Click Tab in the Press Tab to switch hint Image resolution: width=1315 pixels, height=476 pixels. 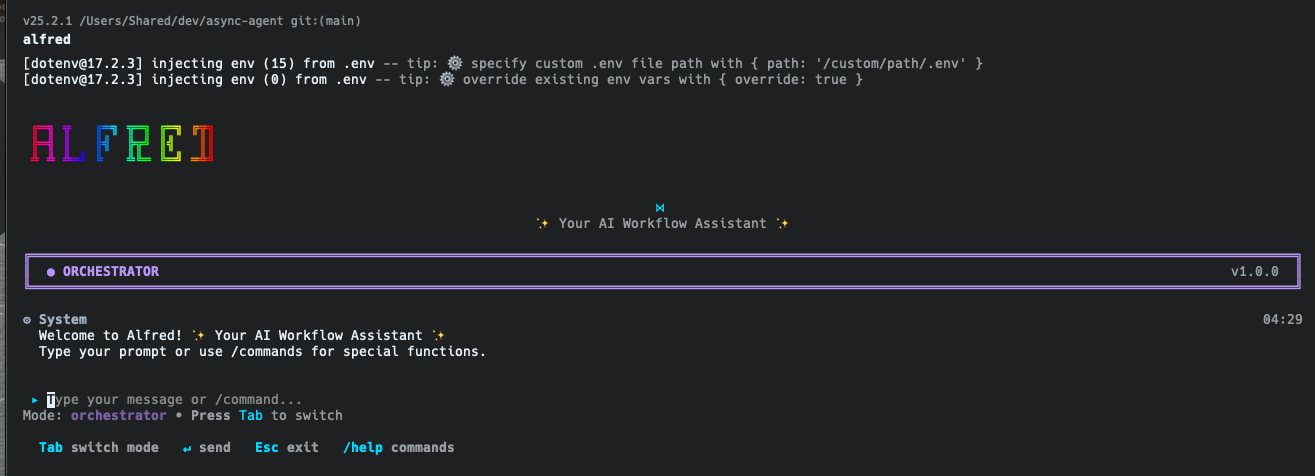(x=250, y=415)
